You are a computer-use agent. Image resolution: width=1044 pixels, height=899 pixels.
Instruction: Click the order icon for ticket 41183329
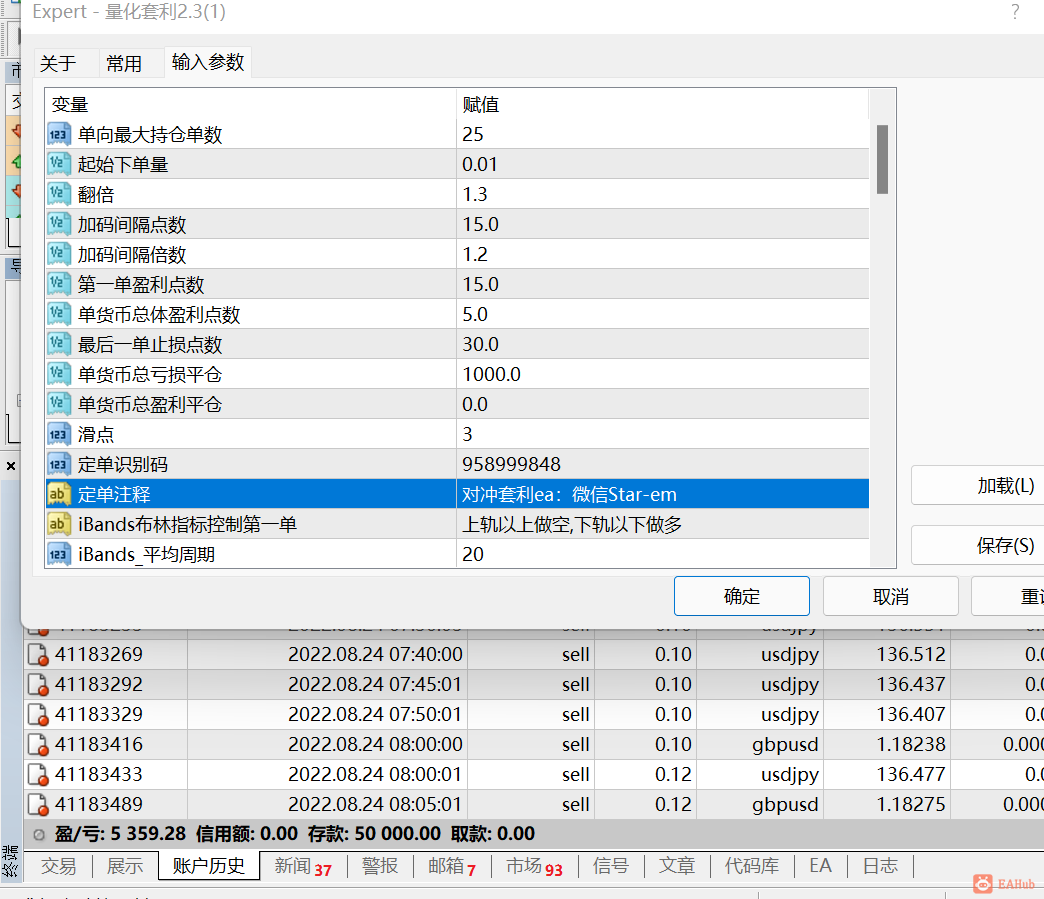tap(38, 715)
